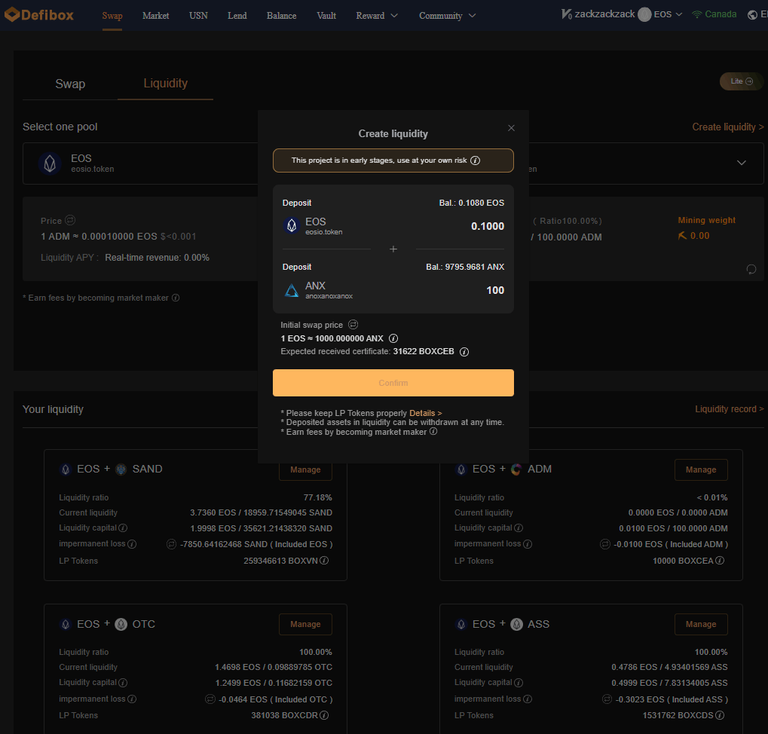Show info about expected BOXCEB certificate
The image size is (768, 734).
click(x=464, y=352)
